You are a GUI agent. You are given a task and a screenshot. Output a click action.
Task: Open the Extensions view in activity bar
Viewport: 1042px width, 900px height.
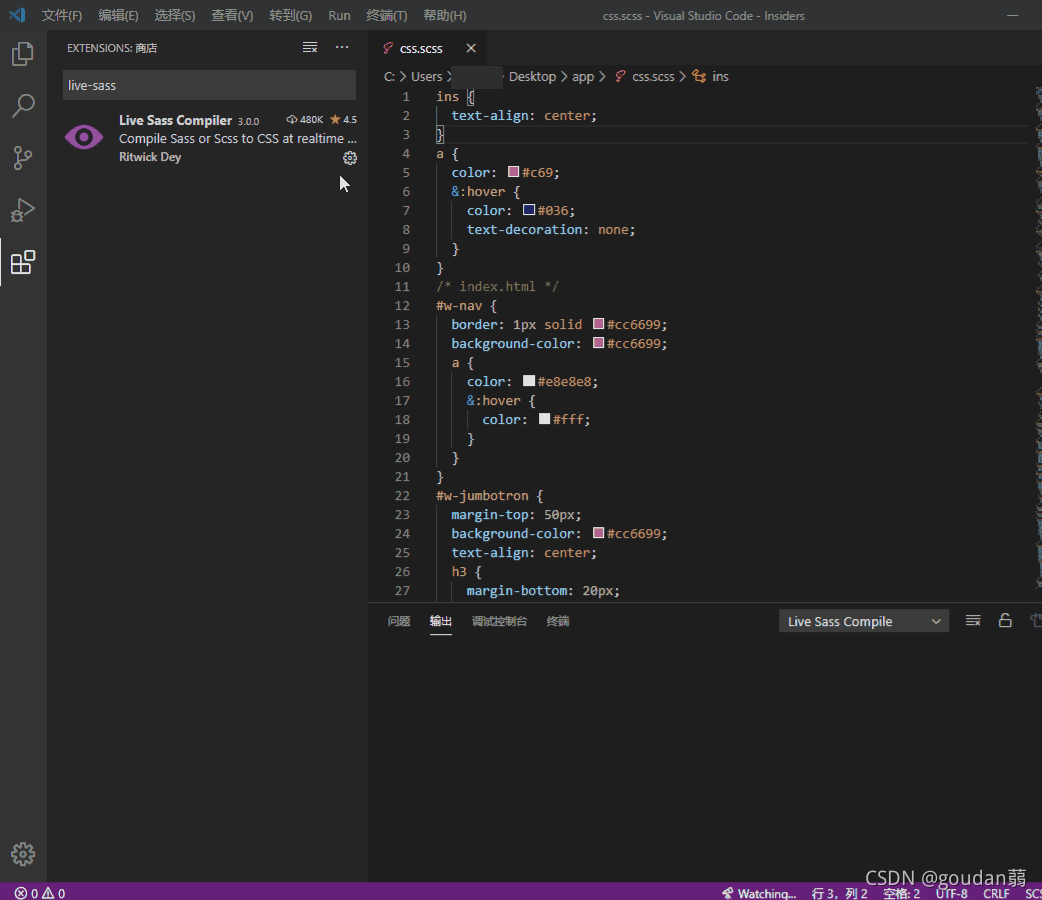[23, 262]
